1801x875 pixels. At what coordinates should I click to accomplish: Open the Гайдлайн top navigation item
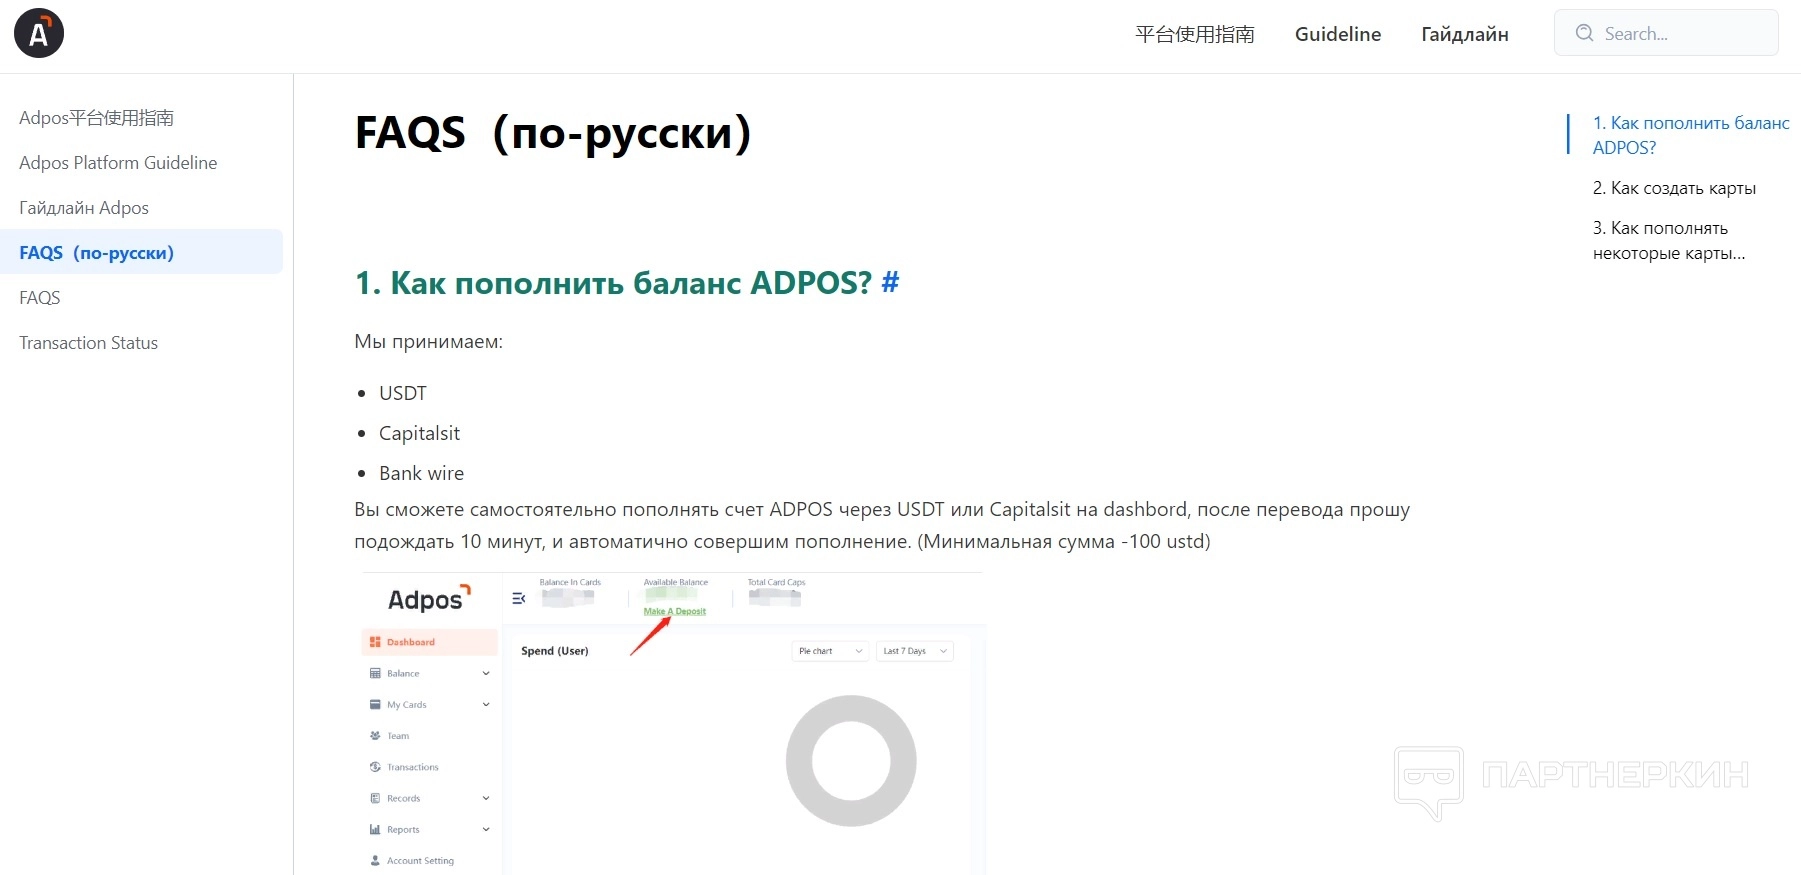[x=1465, y=34]
